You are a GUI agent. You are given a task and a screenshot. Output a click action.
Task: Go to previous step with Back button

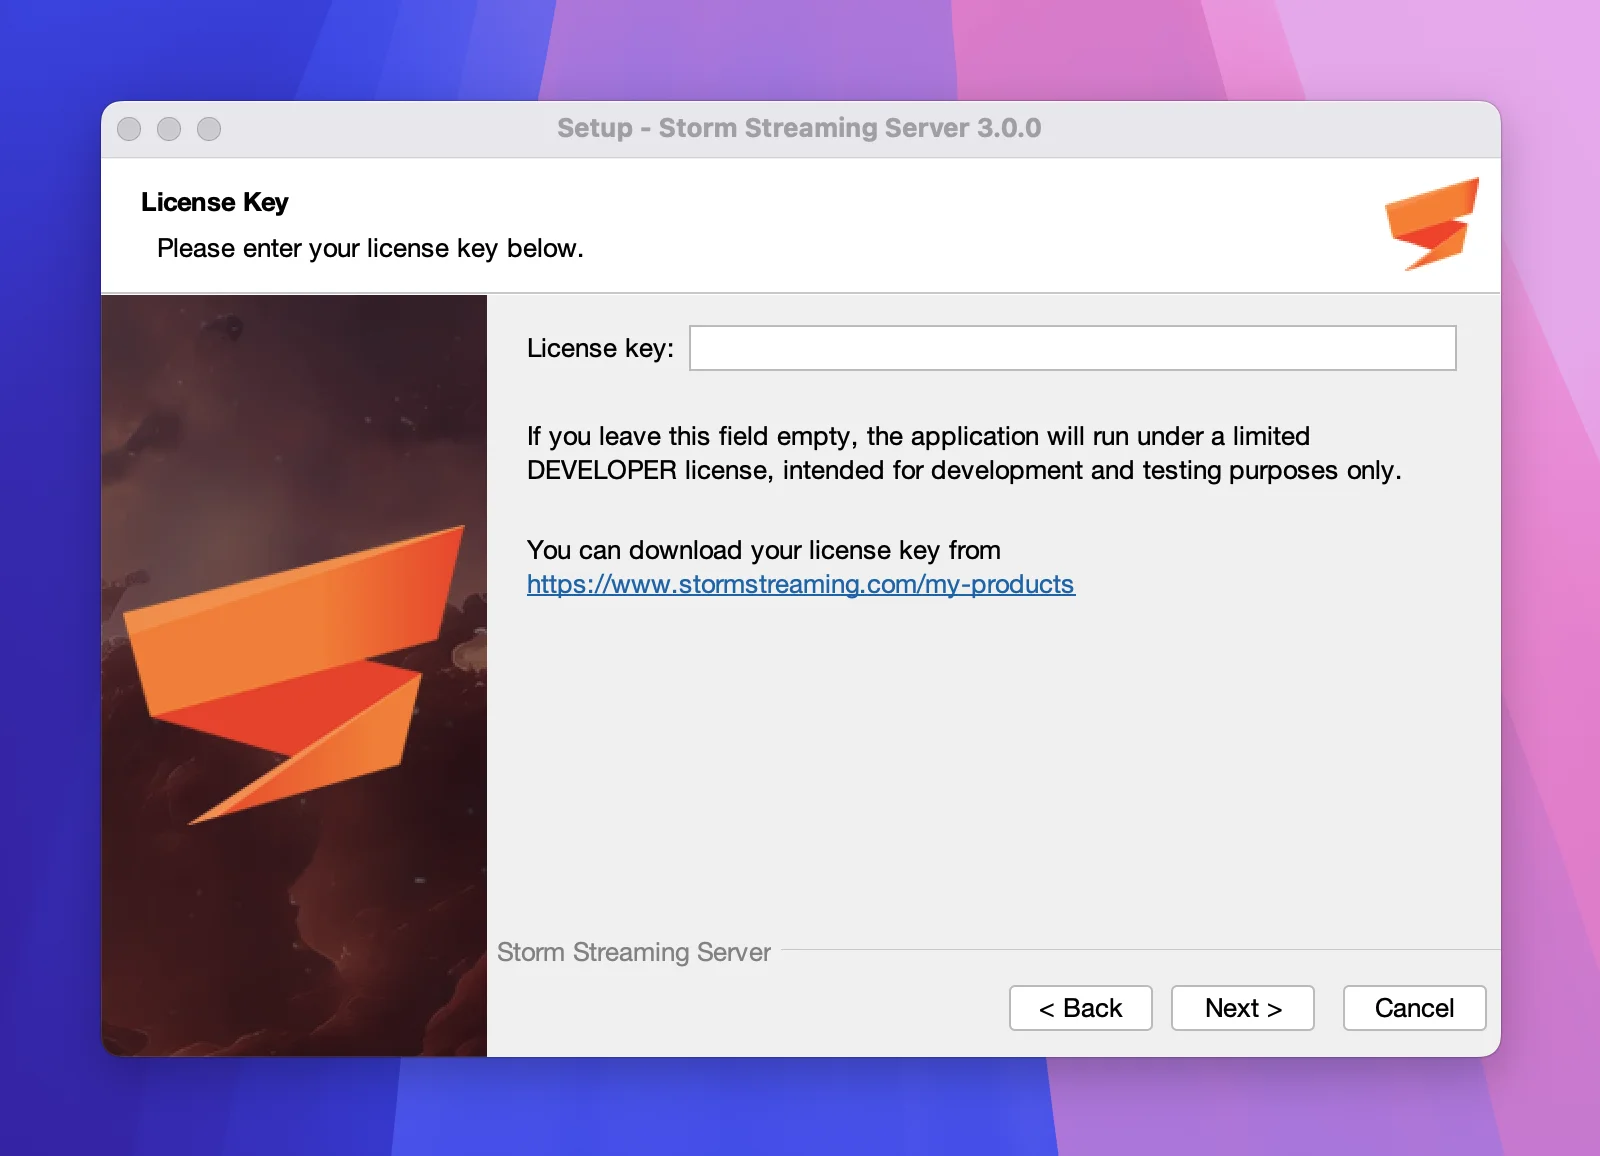(1080, 1008)
